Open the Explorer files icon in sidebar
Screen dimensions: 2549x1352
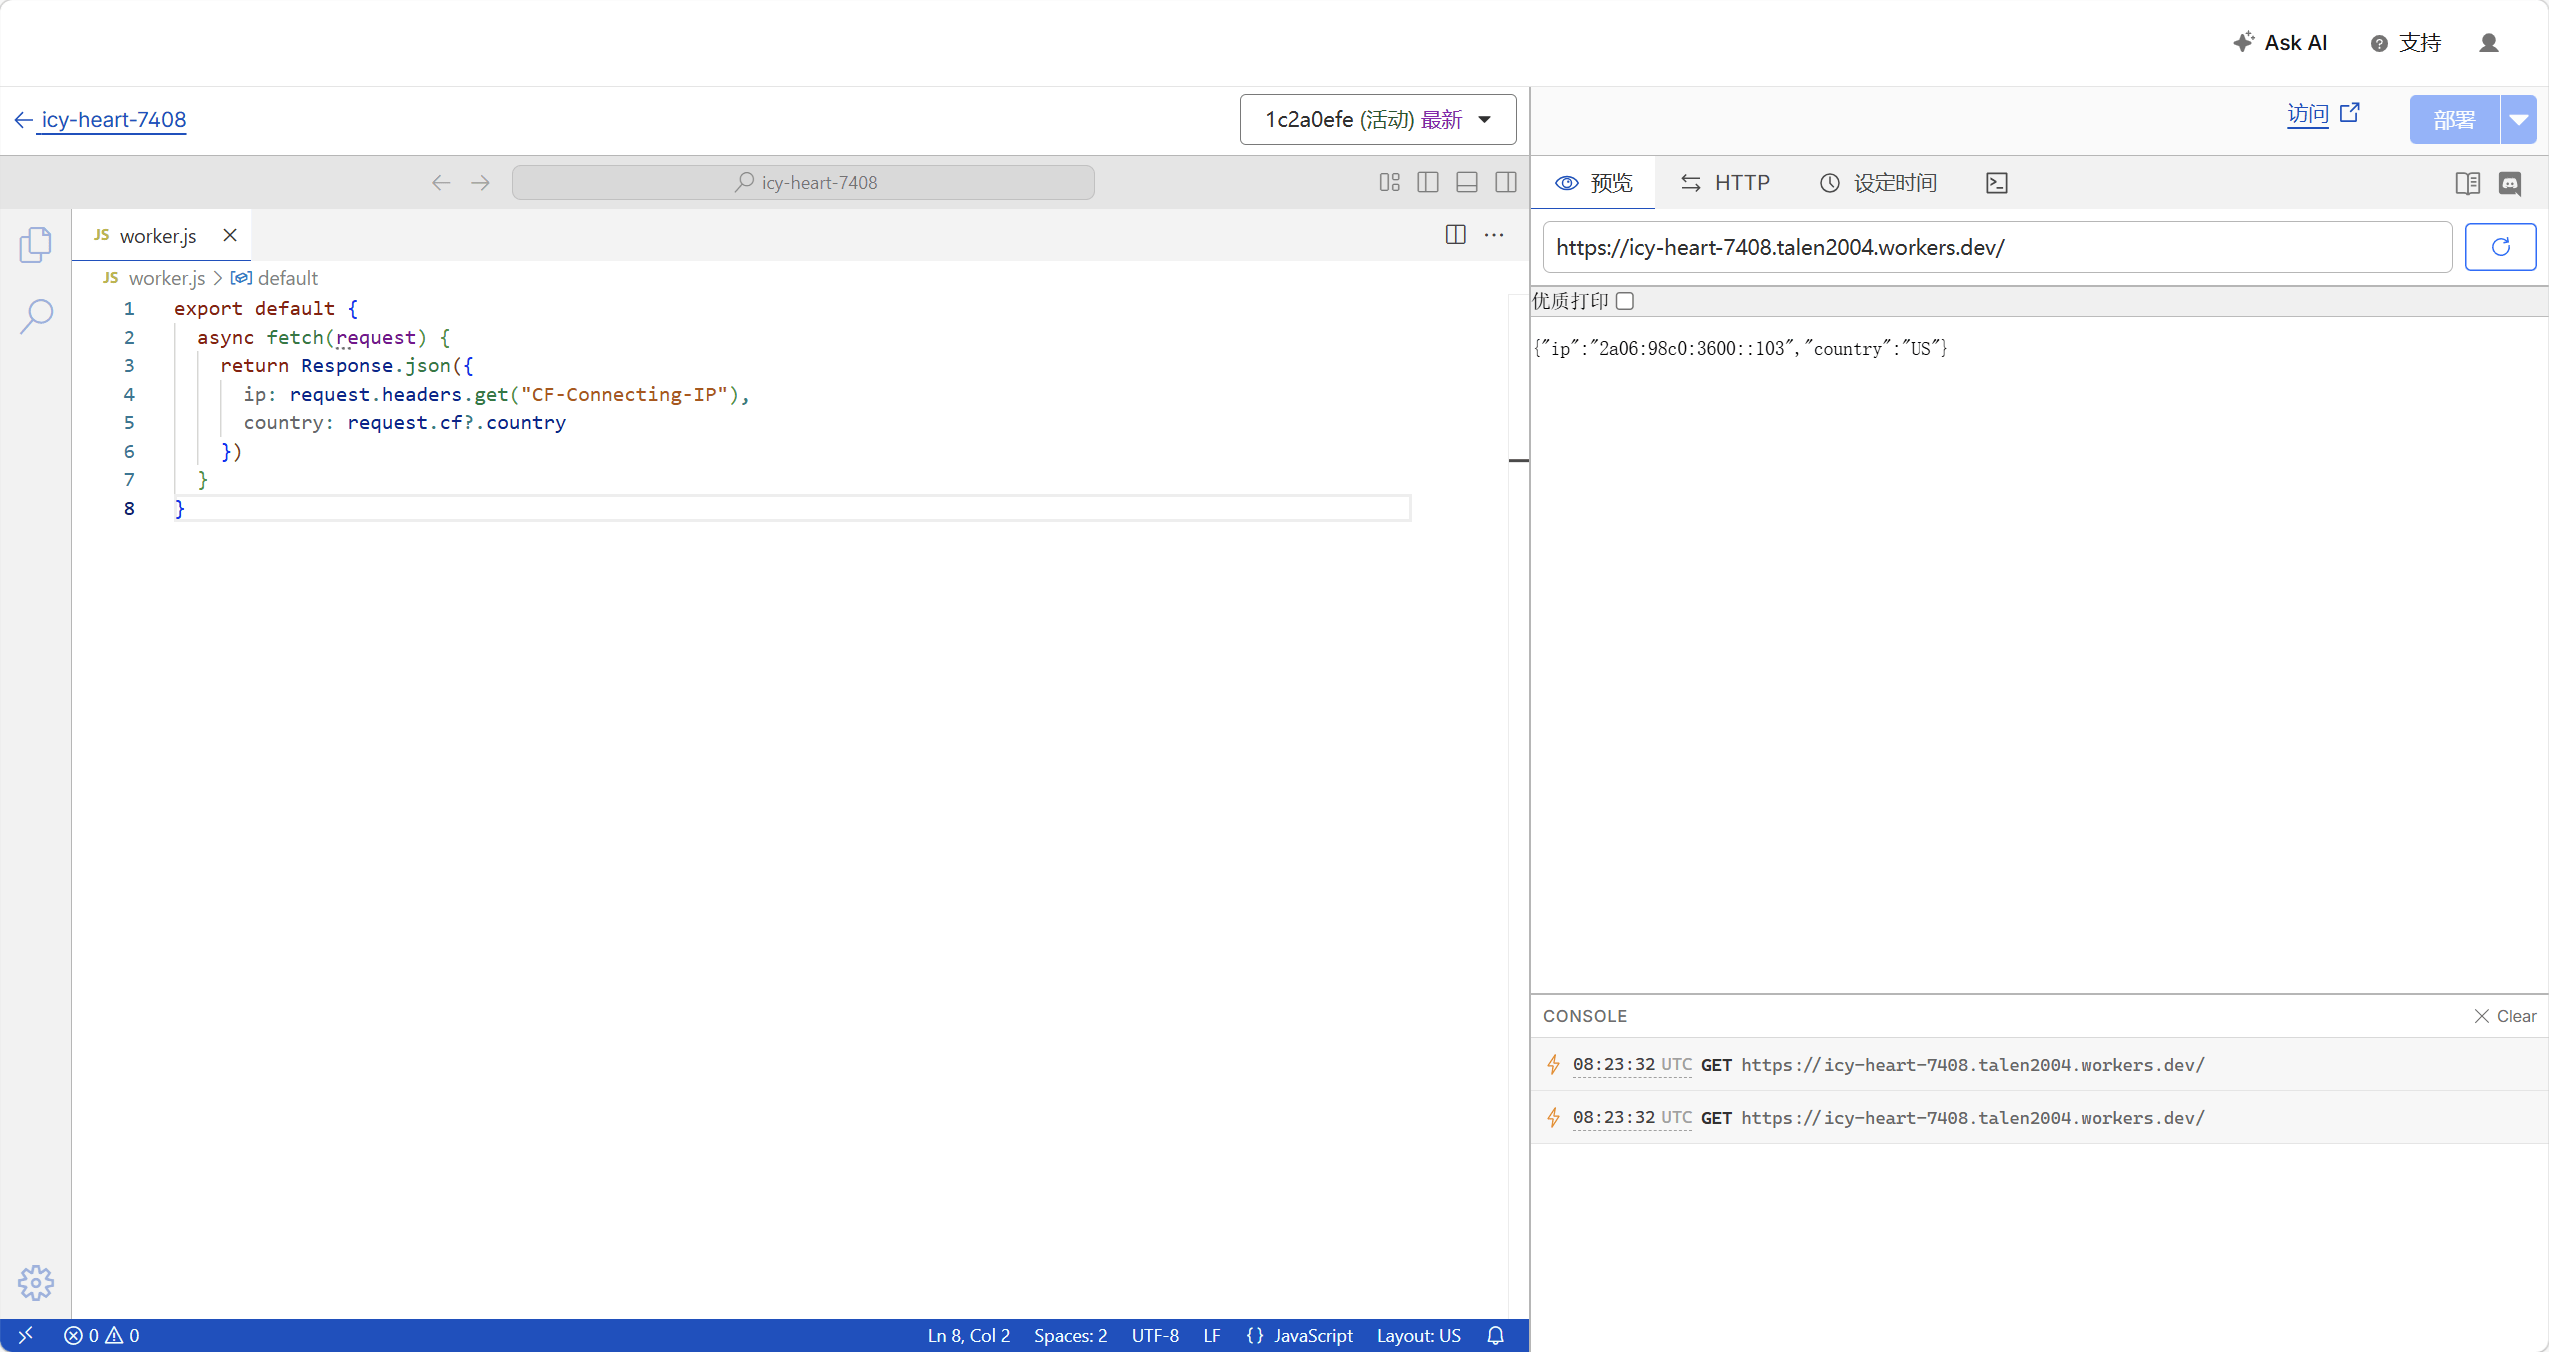tap(36, 244)
